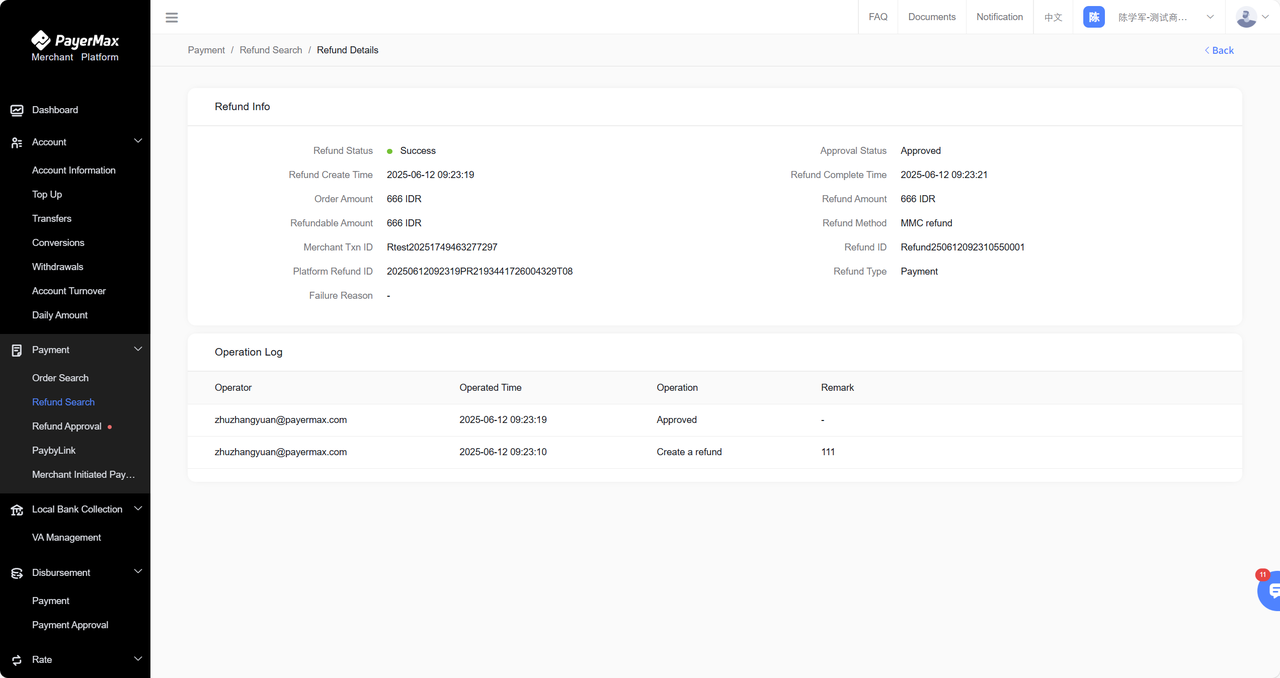Open Payment under Disbursement section
The image size is (1280, 678).
[x=51, y=601]
